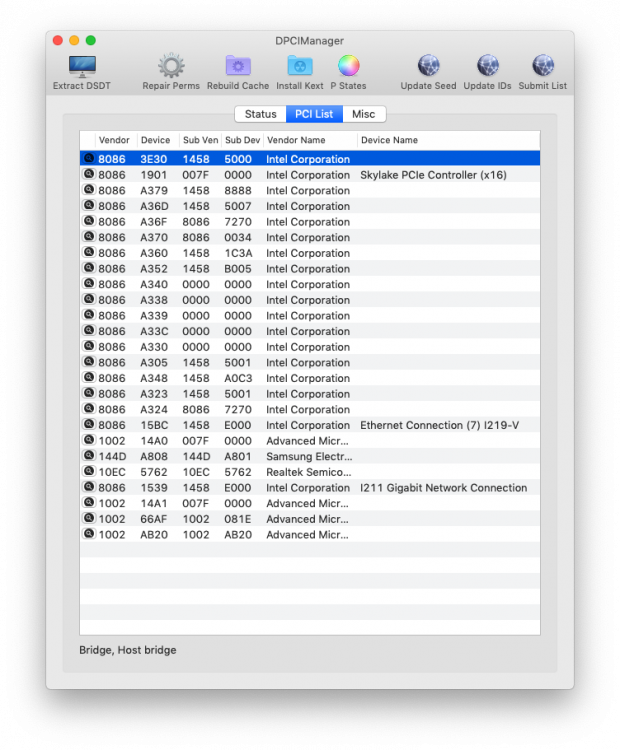Click device ID cell 'A338'
Viewport: 620px width, 750px height.
click(x=154, y=300)
